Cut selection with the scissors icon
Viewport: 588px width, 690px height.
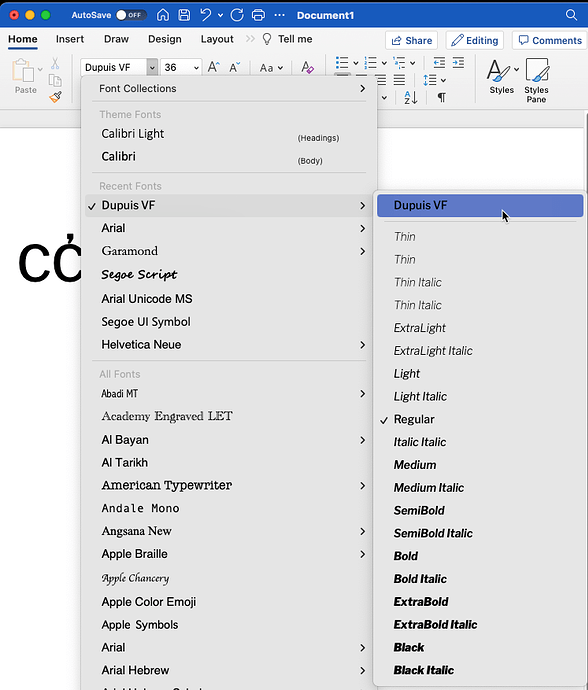[x=55, y=63]
